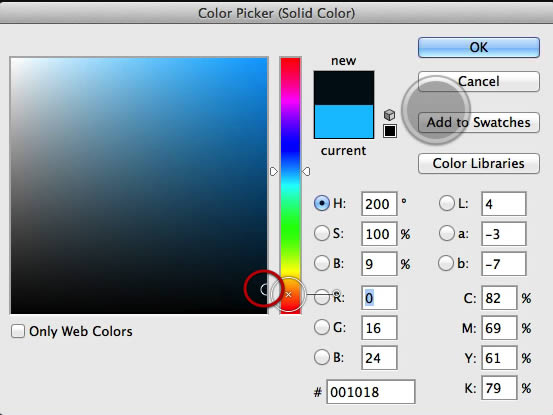
Task: Select the R red radio button
Action: (322, 298)
